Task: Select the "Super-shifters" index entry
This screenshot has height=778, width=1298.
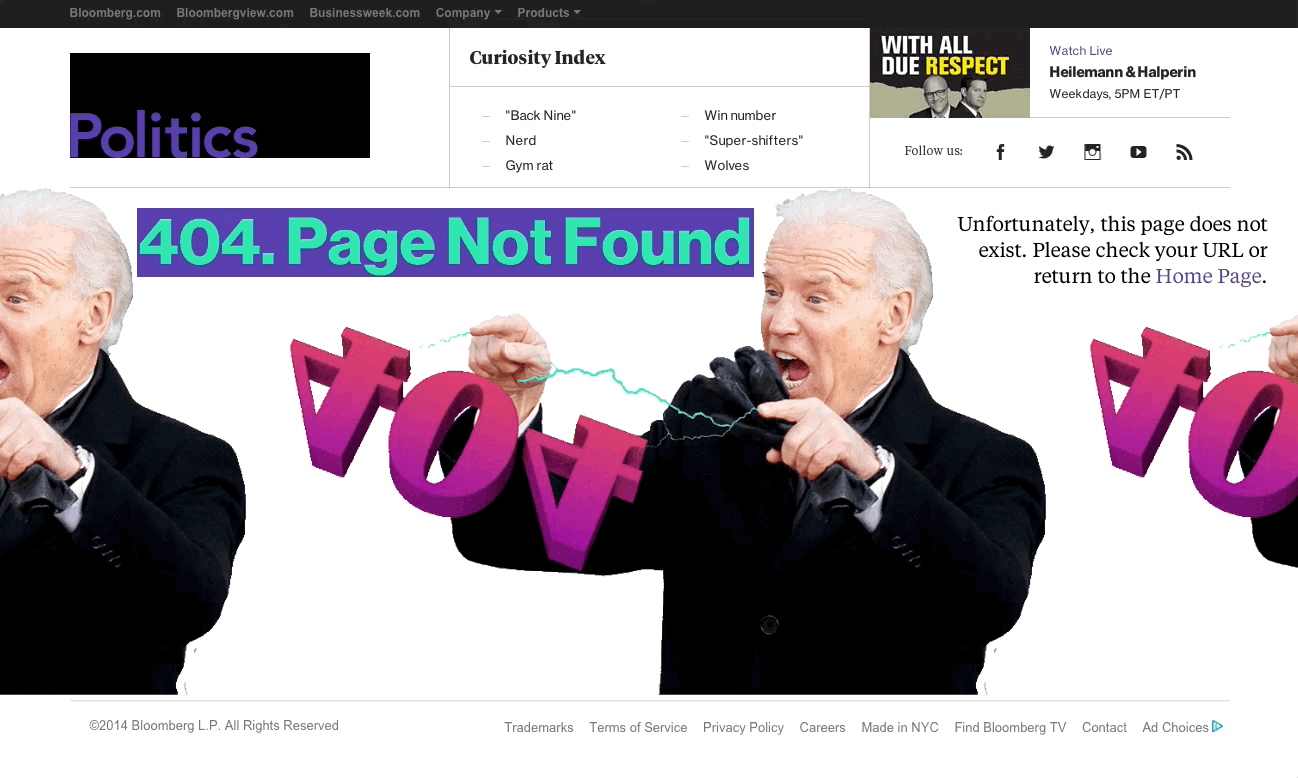Action: click(753, 141)
